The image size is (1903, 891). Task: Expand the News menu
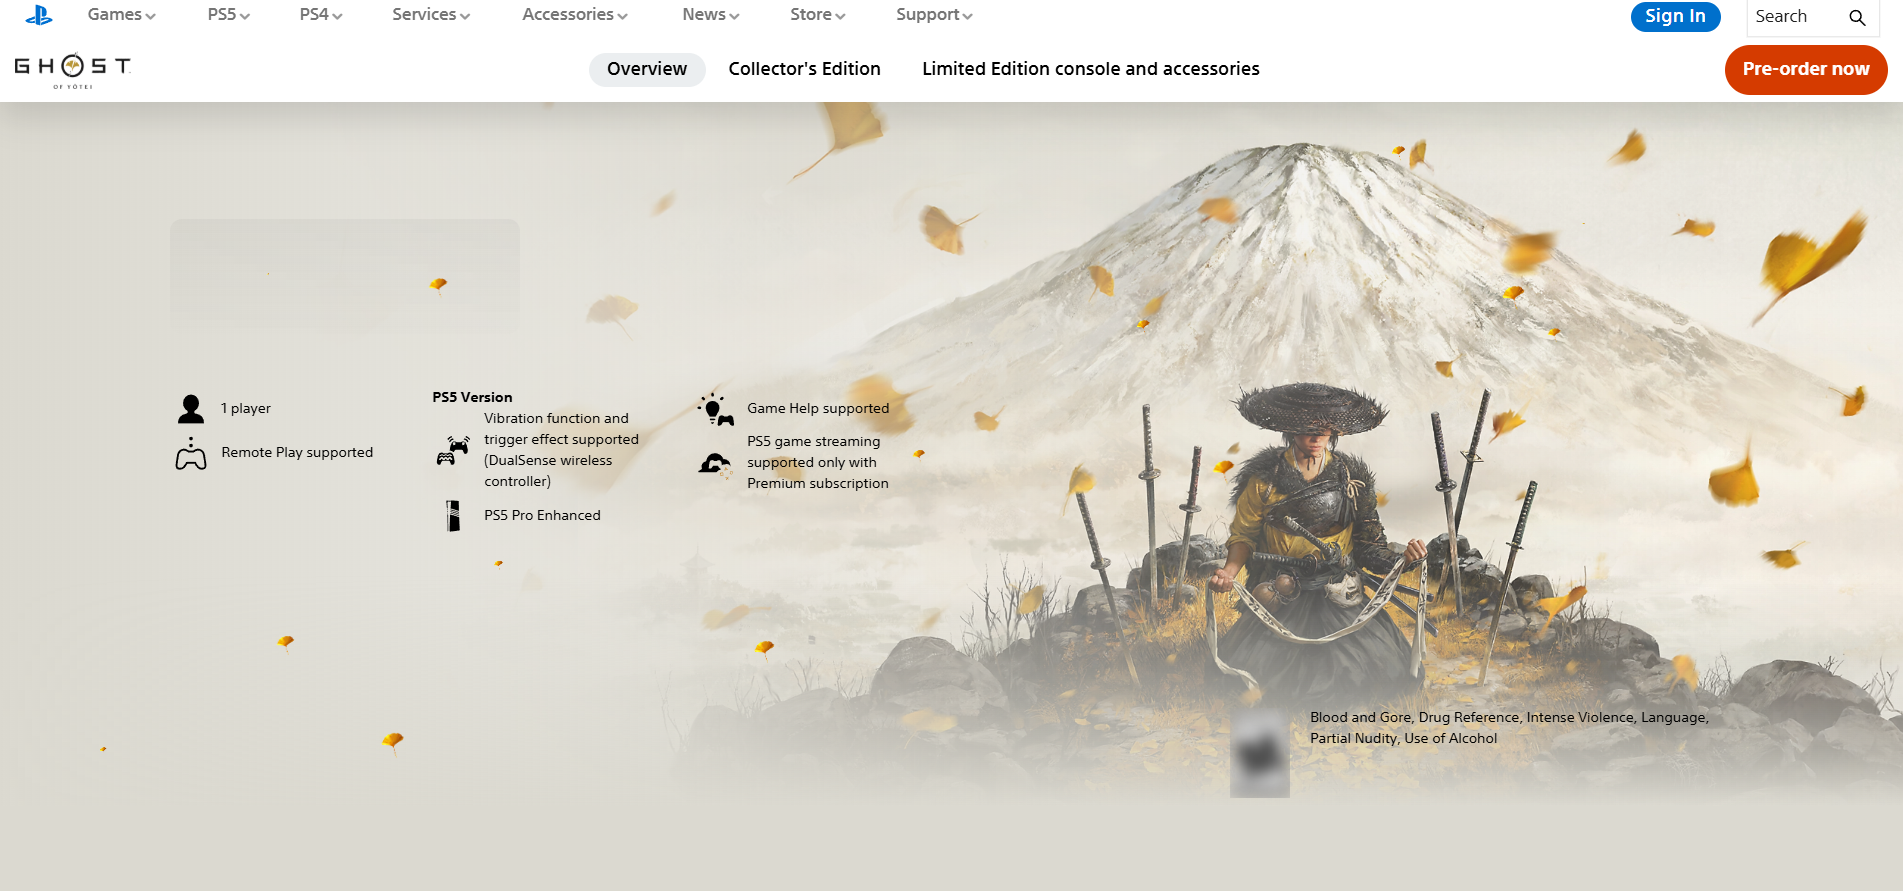(x=711, y=15)
